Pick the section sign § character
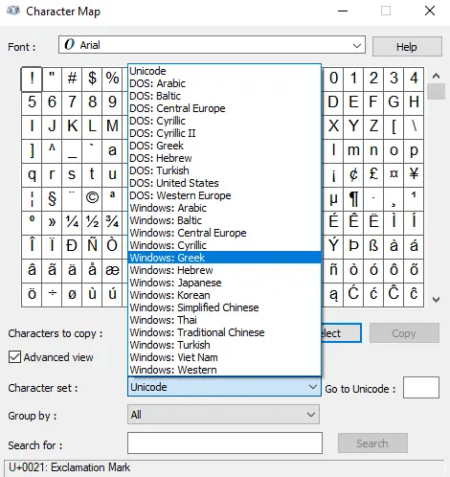 52,198
